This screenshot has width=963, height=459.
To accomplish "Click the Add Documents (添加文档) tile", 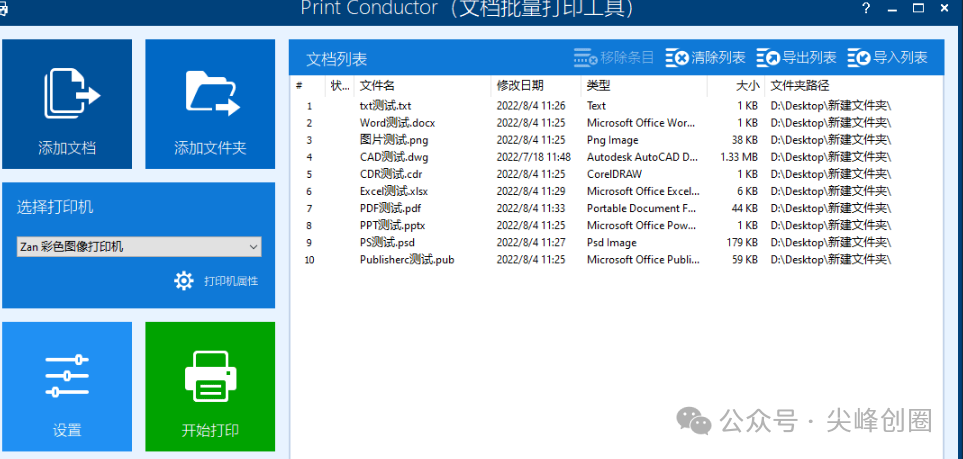I will point(67,104).
